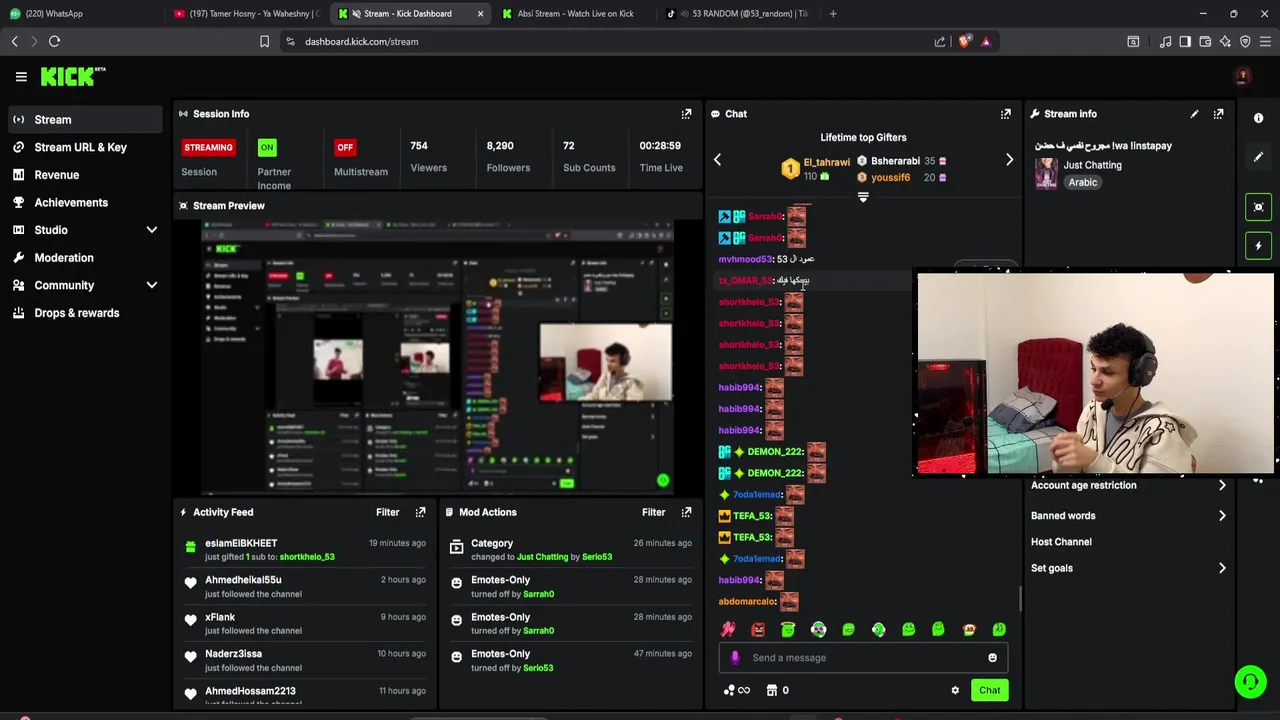1280x720 pixels.
Task: Toggle the right rail lightning quick-actions button
Action: [x=1258, y=246]
